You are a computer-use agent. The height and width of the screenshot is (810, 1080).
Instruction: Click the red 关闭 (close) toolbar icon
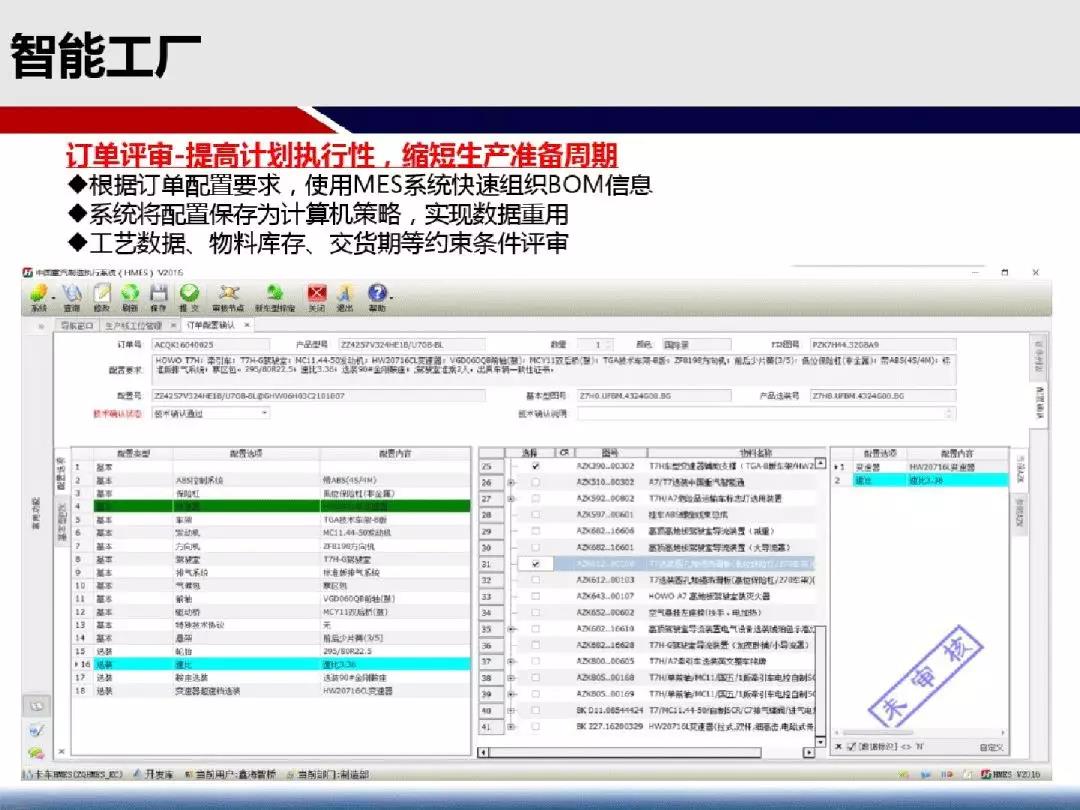click(317, 293)
